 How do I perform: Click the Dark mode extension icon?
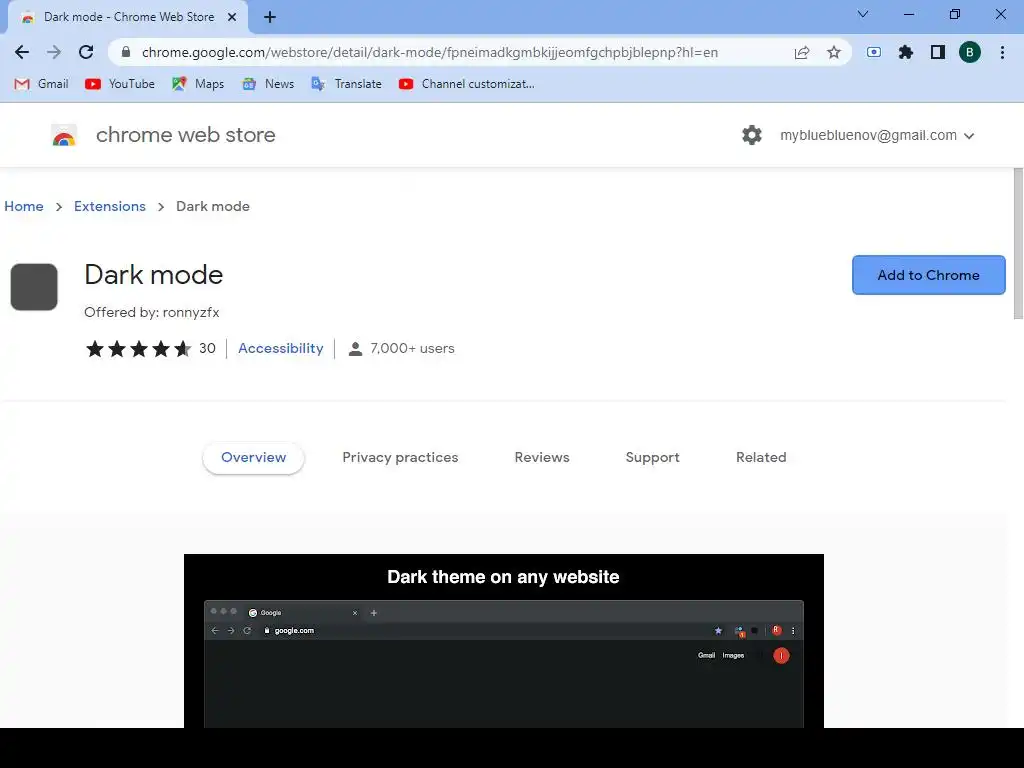pos(34,287)
